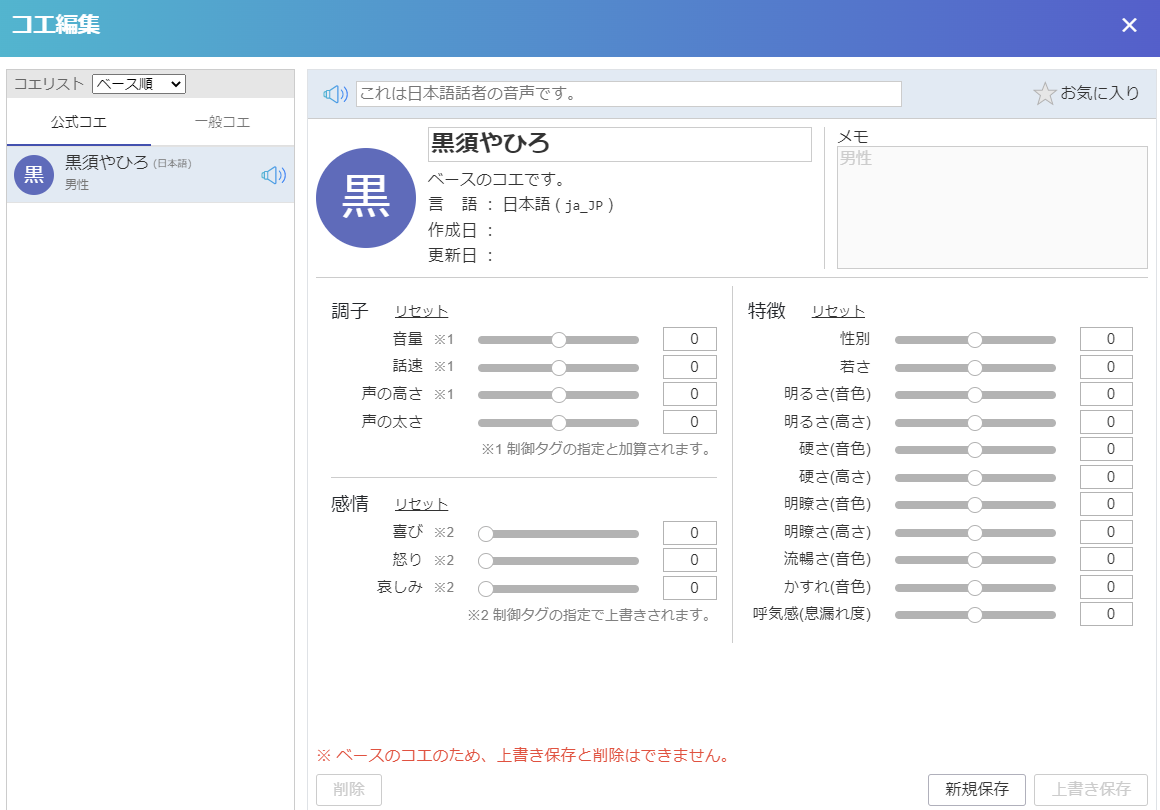The image size is (1160, 810).
Task: Click the 硬さ(高さ) value box
Action: click(1106, 477)
